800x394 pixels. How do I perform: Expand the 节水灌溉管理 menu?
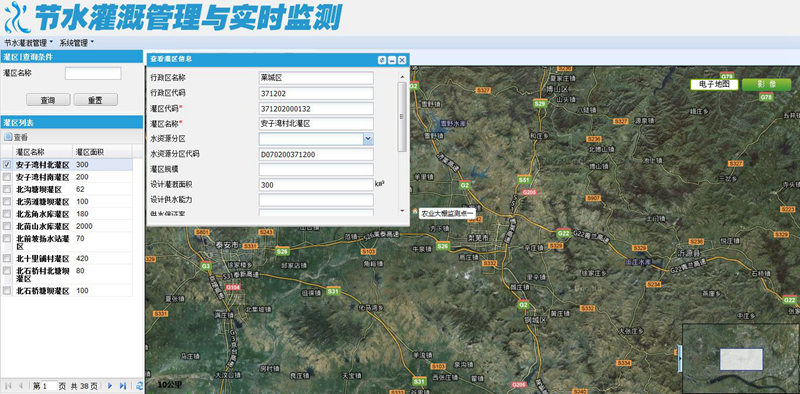(x=29, y=42)
